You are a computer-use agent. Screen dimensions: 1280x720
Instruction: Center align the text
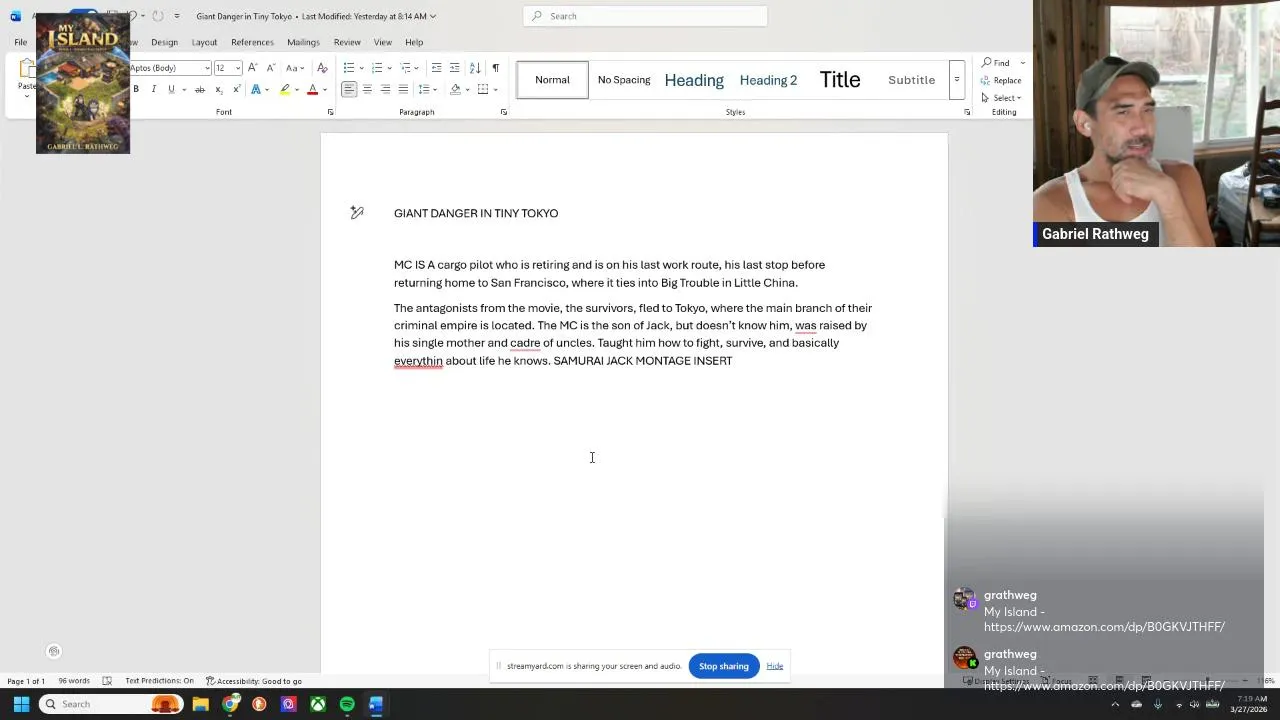367,90
